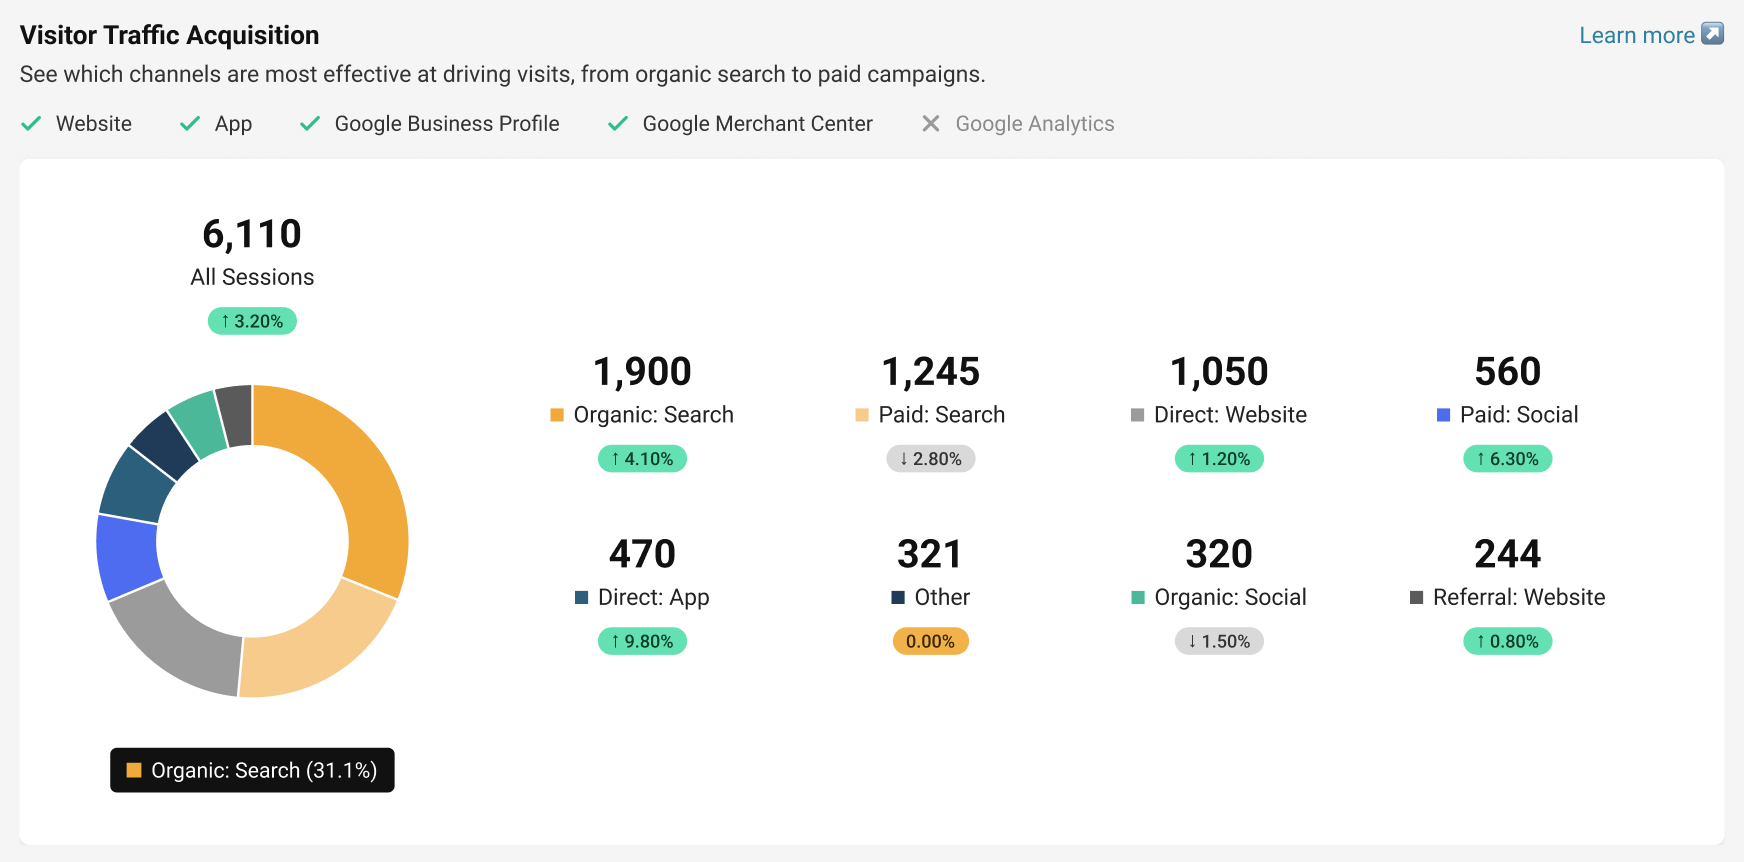Click the external link arrow icon
This screenshot has height=862, width=1744.
[1713, 34]
